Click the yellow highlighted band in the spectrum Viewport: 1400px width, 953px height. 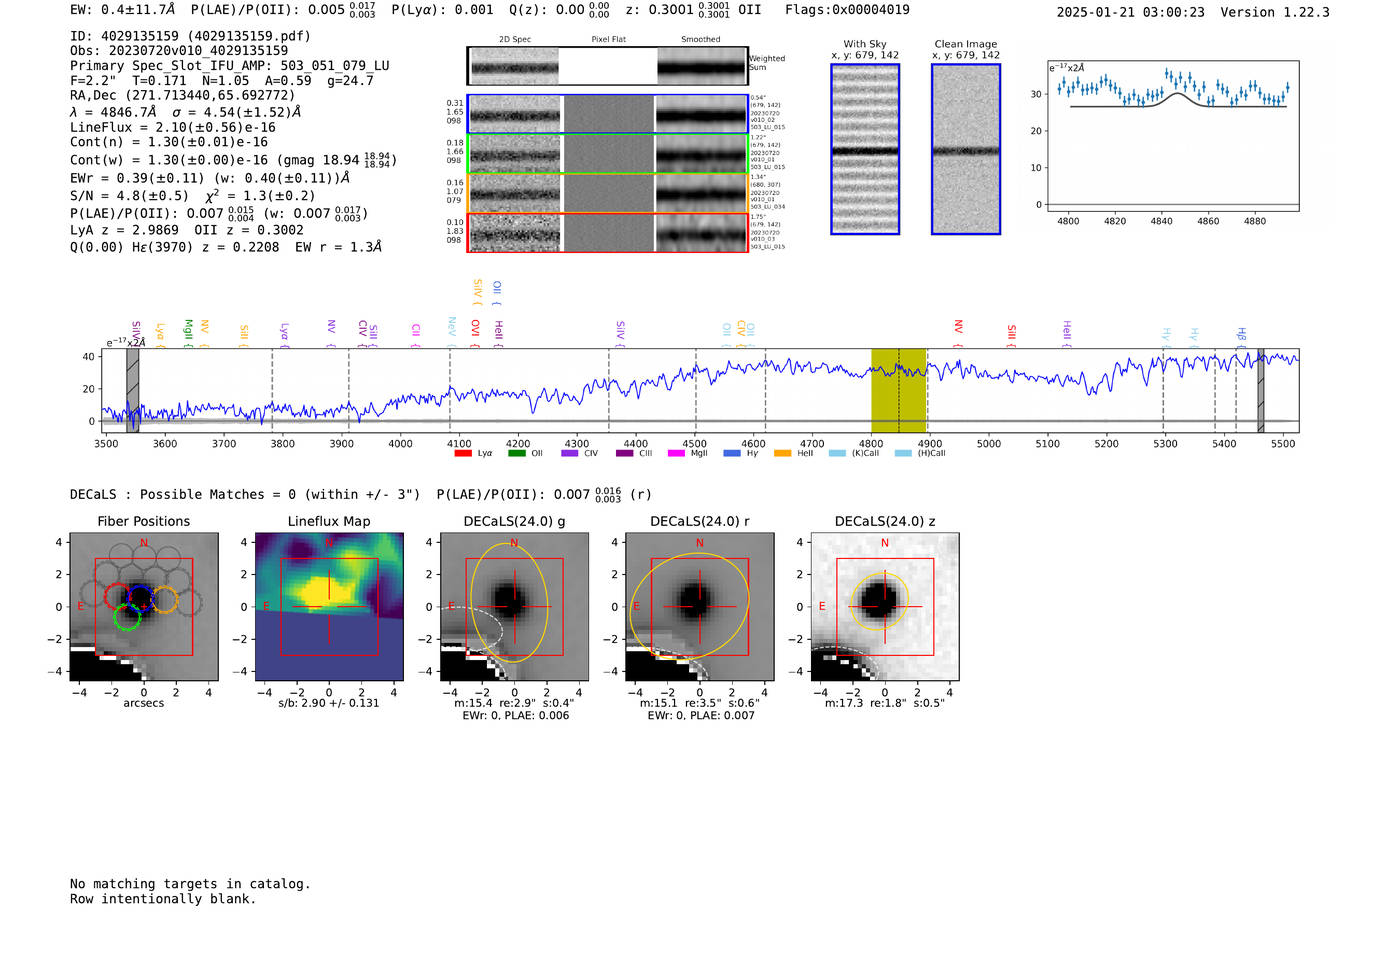coord(899,390)
